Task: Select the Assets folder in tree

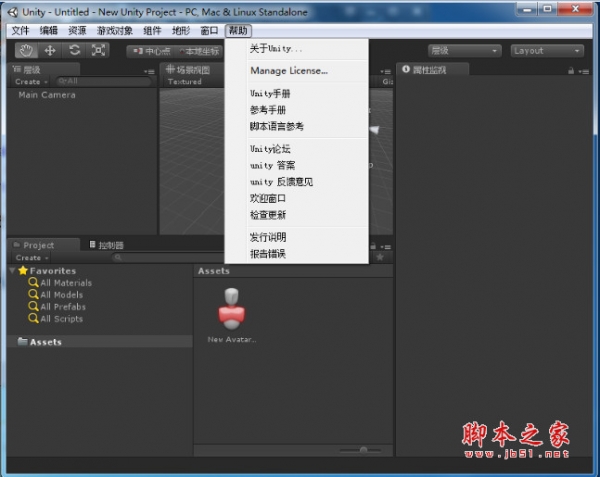Action: pyautogui.click(x=100, y=342)
